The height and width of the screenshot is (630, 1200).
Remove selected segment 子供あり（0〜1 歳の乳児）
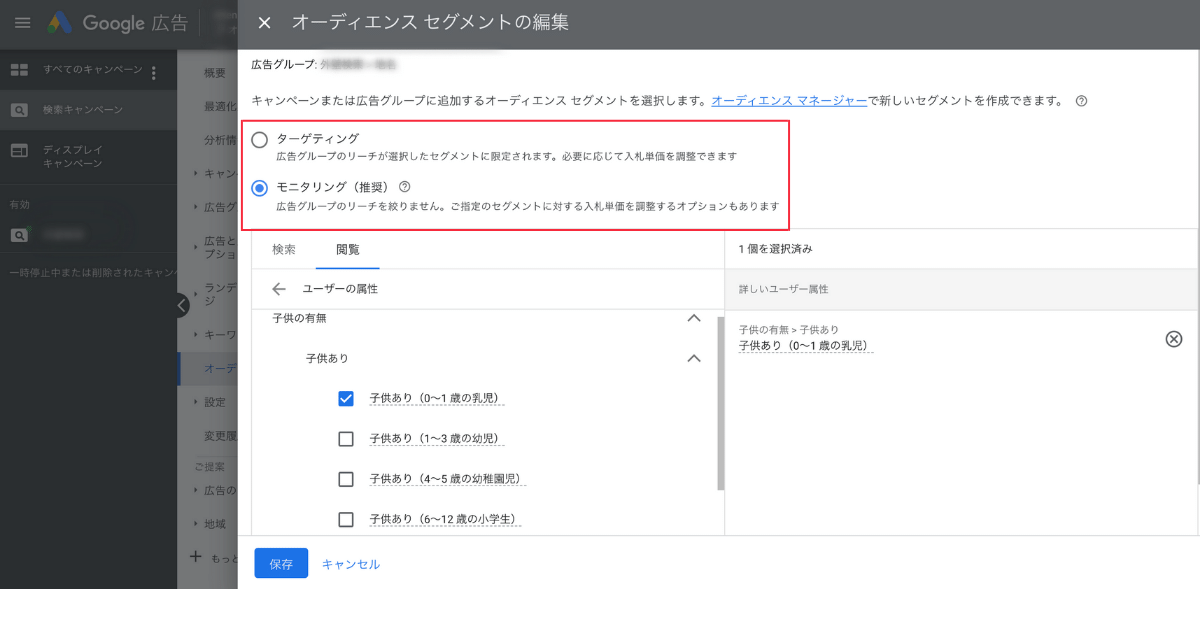1174,339
